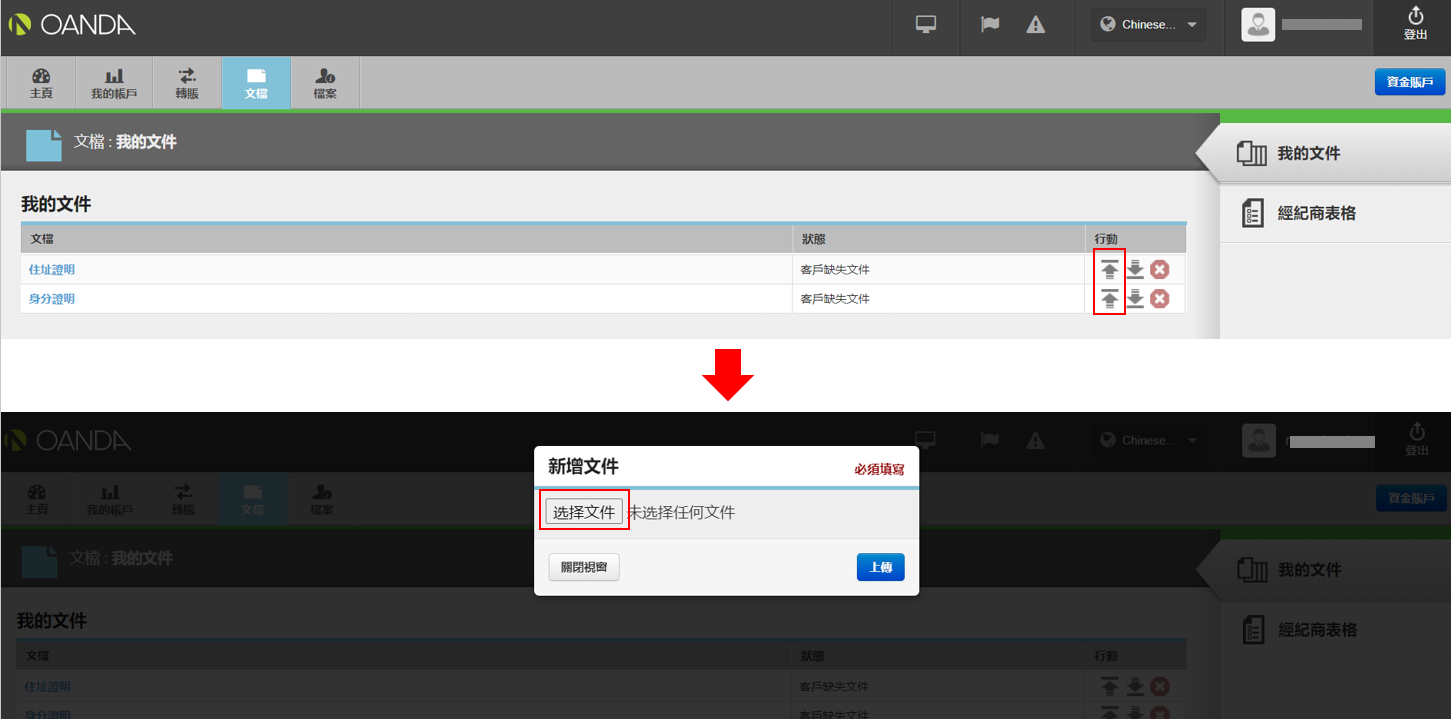Click the 登出 logout icon
The height and width of the screenshot is (719, 1451).
[x=1415, y=24]
